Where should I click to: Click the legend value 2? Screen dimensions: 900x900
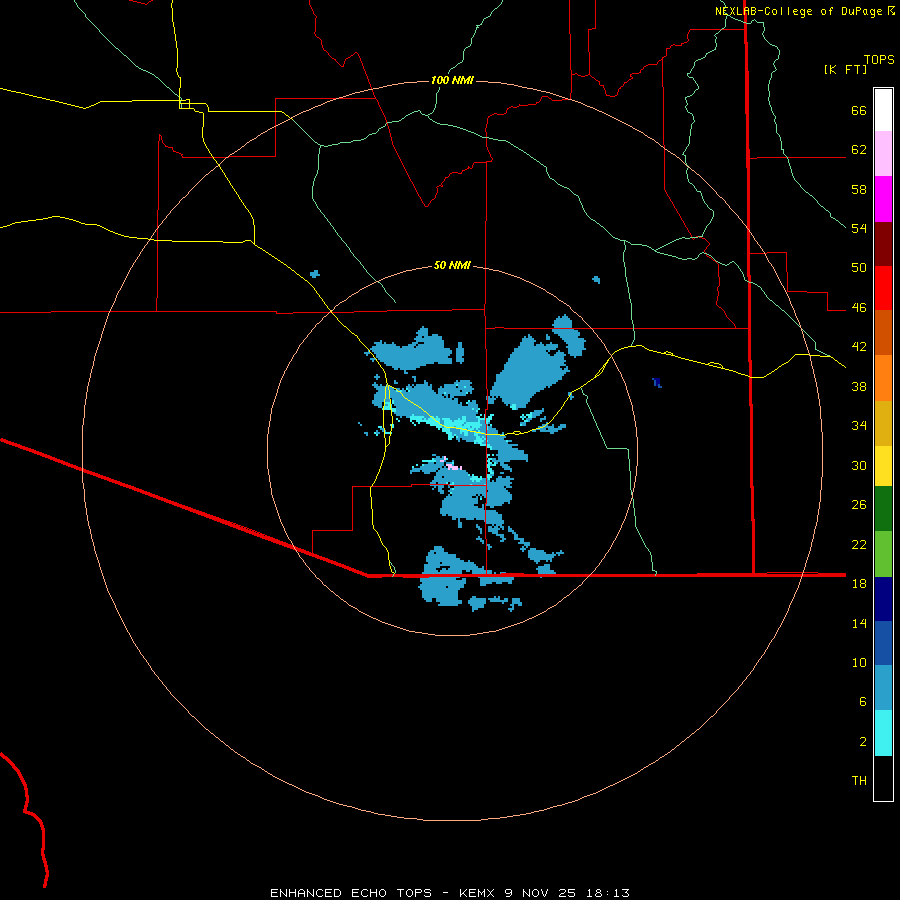coord(863,742)
